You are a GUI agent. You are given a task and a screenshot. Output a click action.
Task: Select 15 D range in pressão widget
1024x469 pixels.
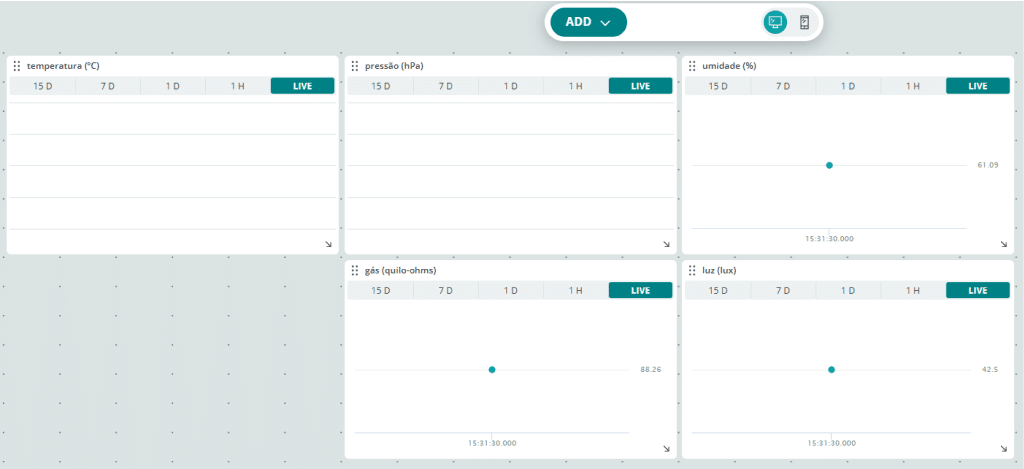click(381, 86)
